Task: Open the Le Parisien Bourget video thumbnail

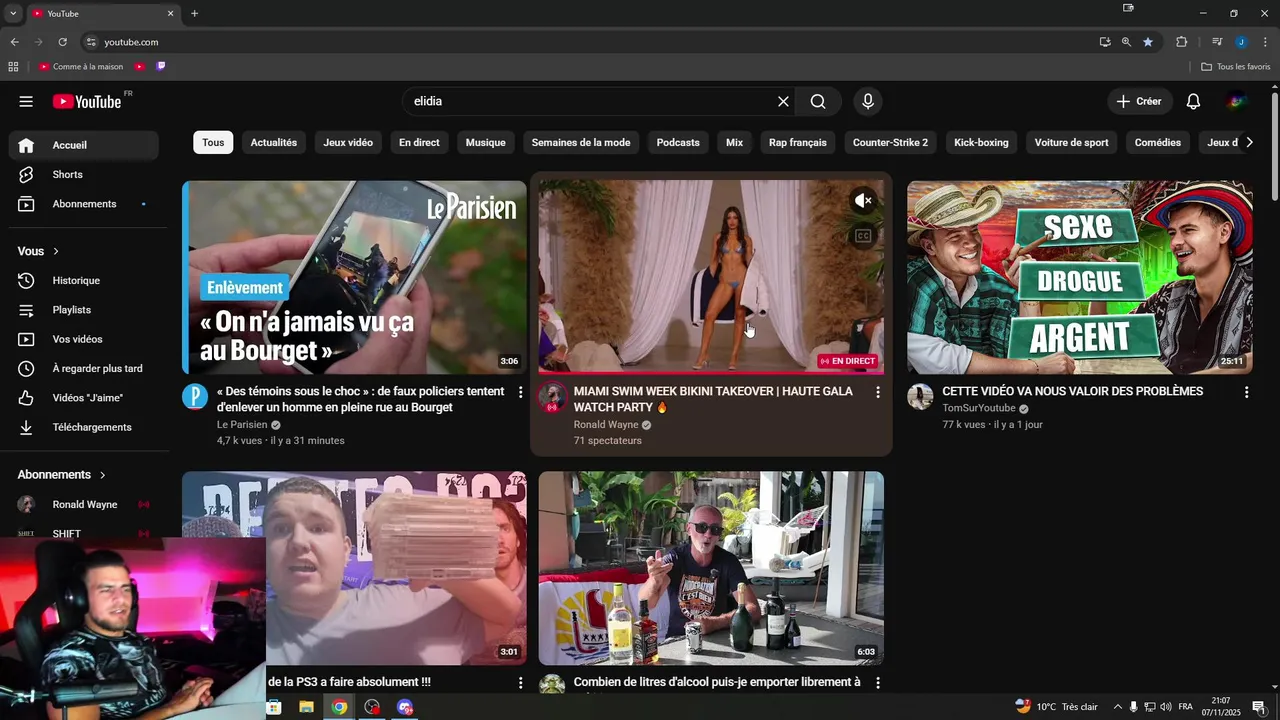Action: [354, 277]
